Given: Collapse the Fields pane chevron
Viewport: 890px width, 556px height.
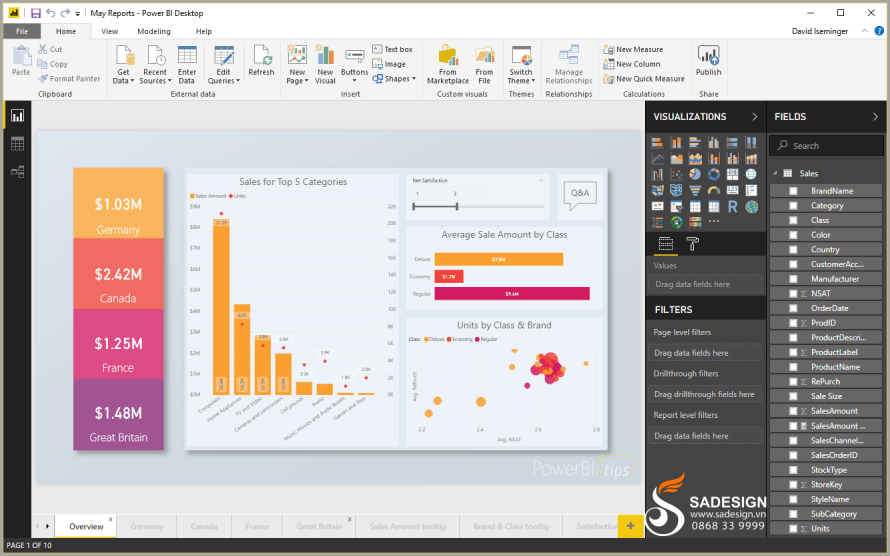Looking at the screenshot, I should [x=875, y=117].
